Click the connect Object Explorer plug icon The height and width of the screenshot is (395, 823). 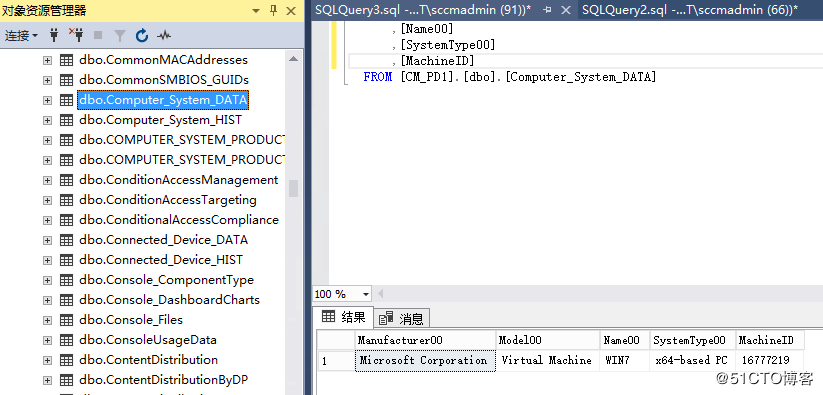click(x=54, y=36)
